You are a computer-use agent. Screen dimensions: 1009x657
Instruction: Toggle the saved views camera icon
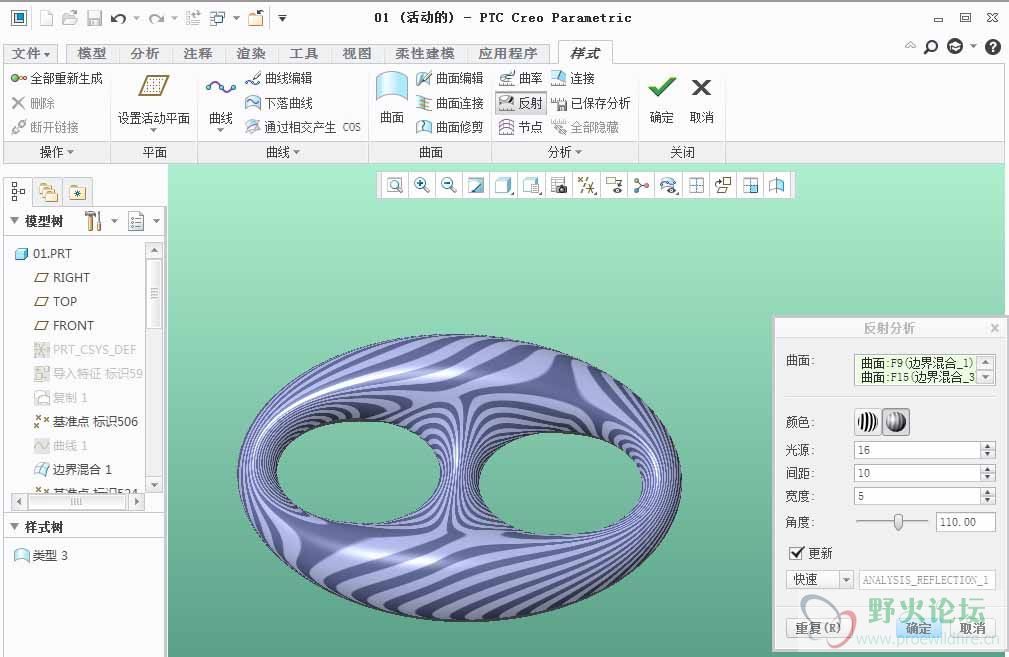[559, 186]
